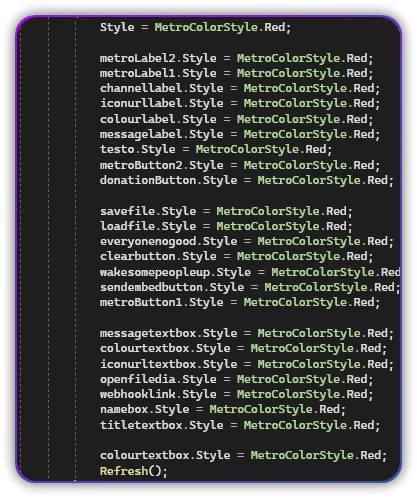Click the line "Style = MetroColorStyle.Red;" at top

tap(195, 27)
